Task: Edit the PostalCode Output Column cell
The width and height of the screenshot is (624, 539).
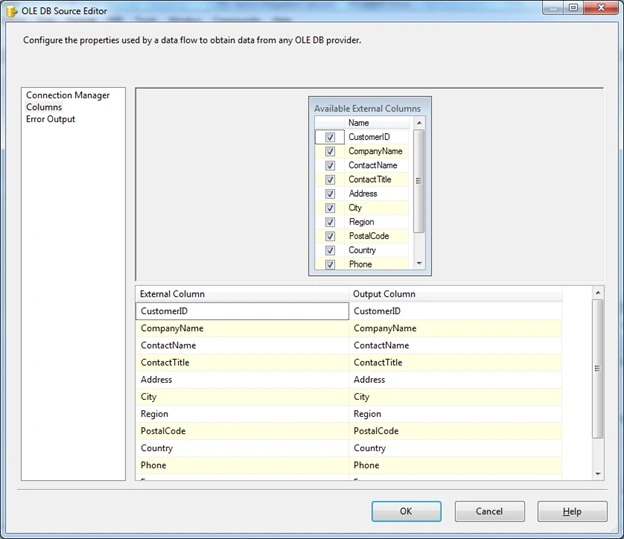Action: [455, 431]
